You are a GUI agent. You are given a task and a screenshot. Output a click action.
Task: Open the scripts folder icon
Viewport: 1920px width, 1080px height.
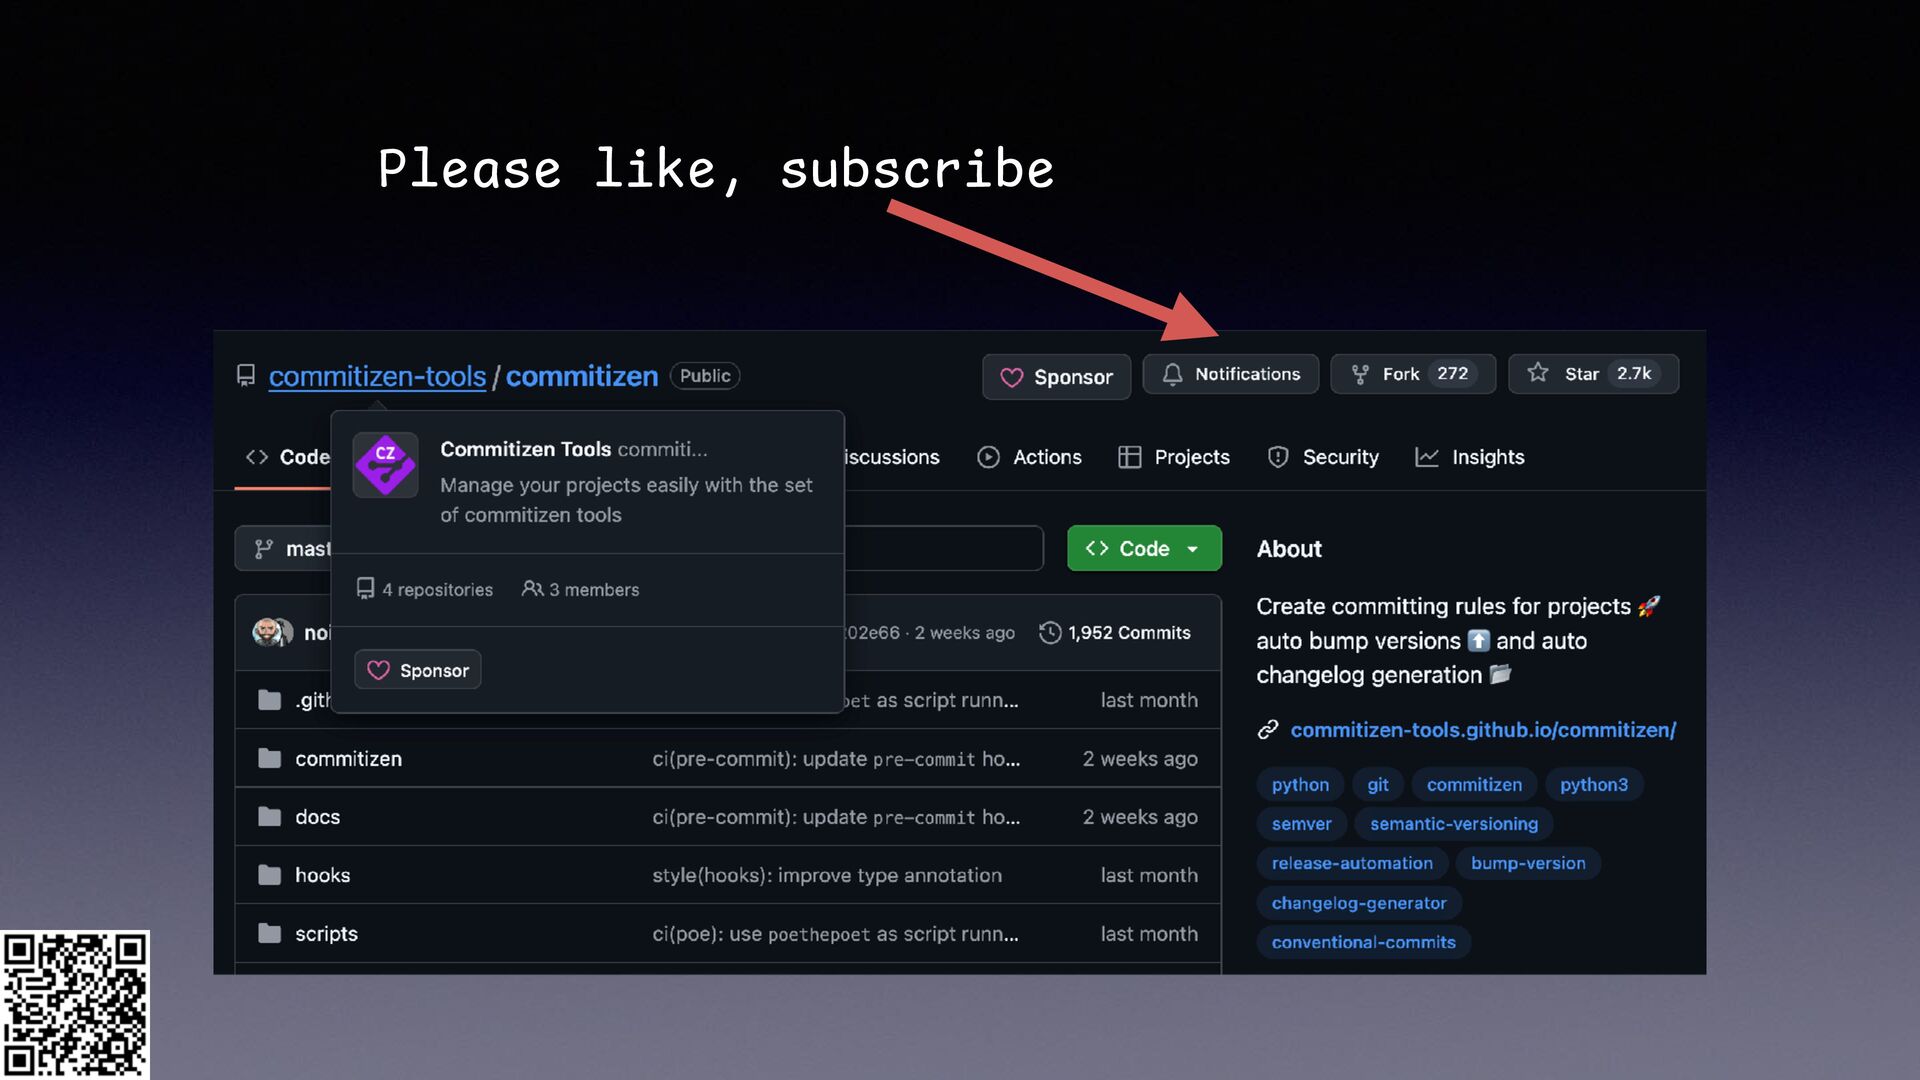tap(269, 933)
